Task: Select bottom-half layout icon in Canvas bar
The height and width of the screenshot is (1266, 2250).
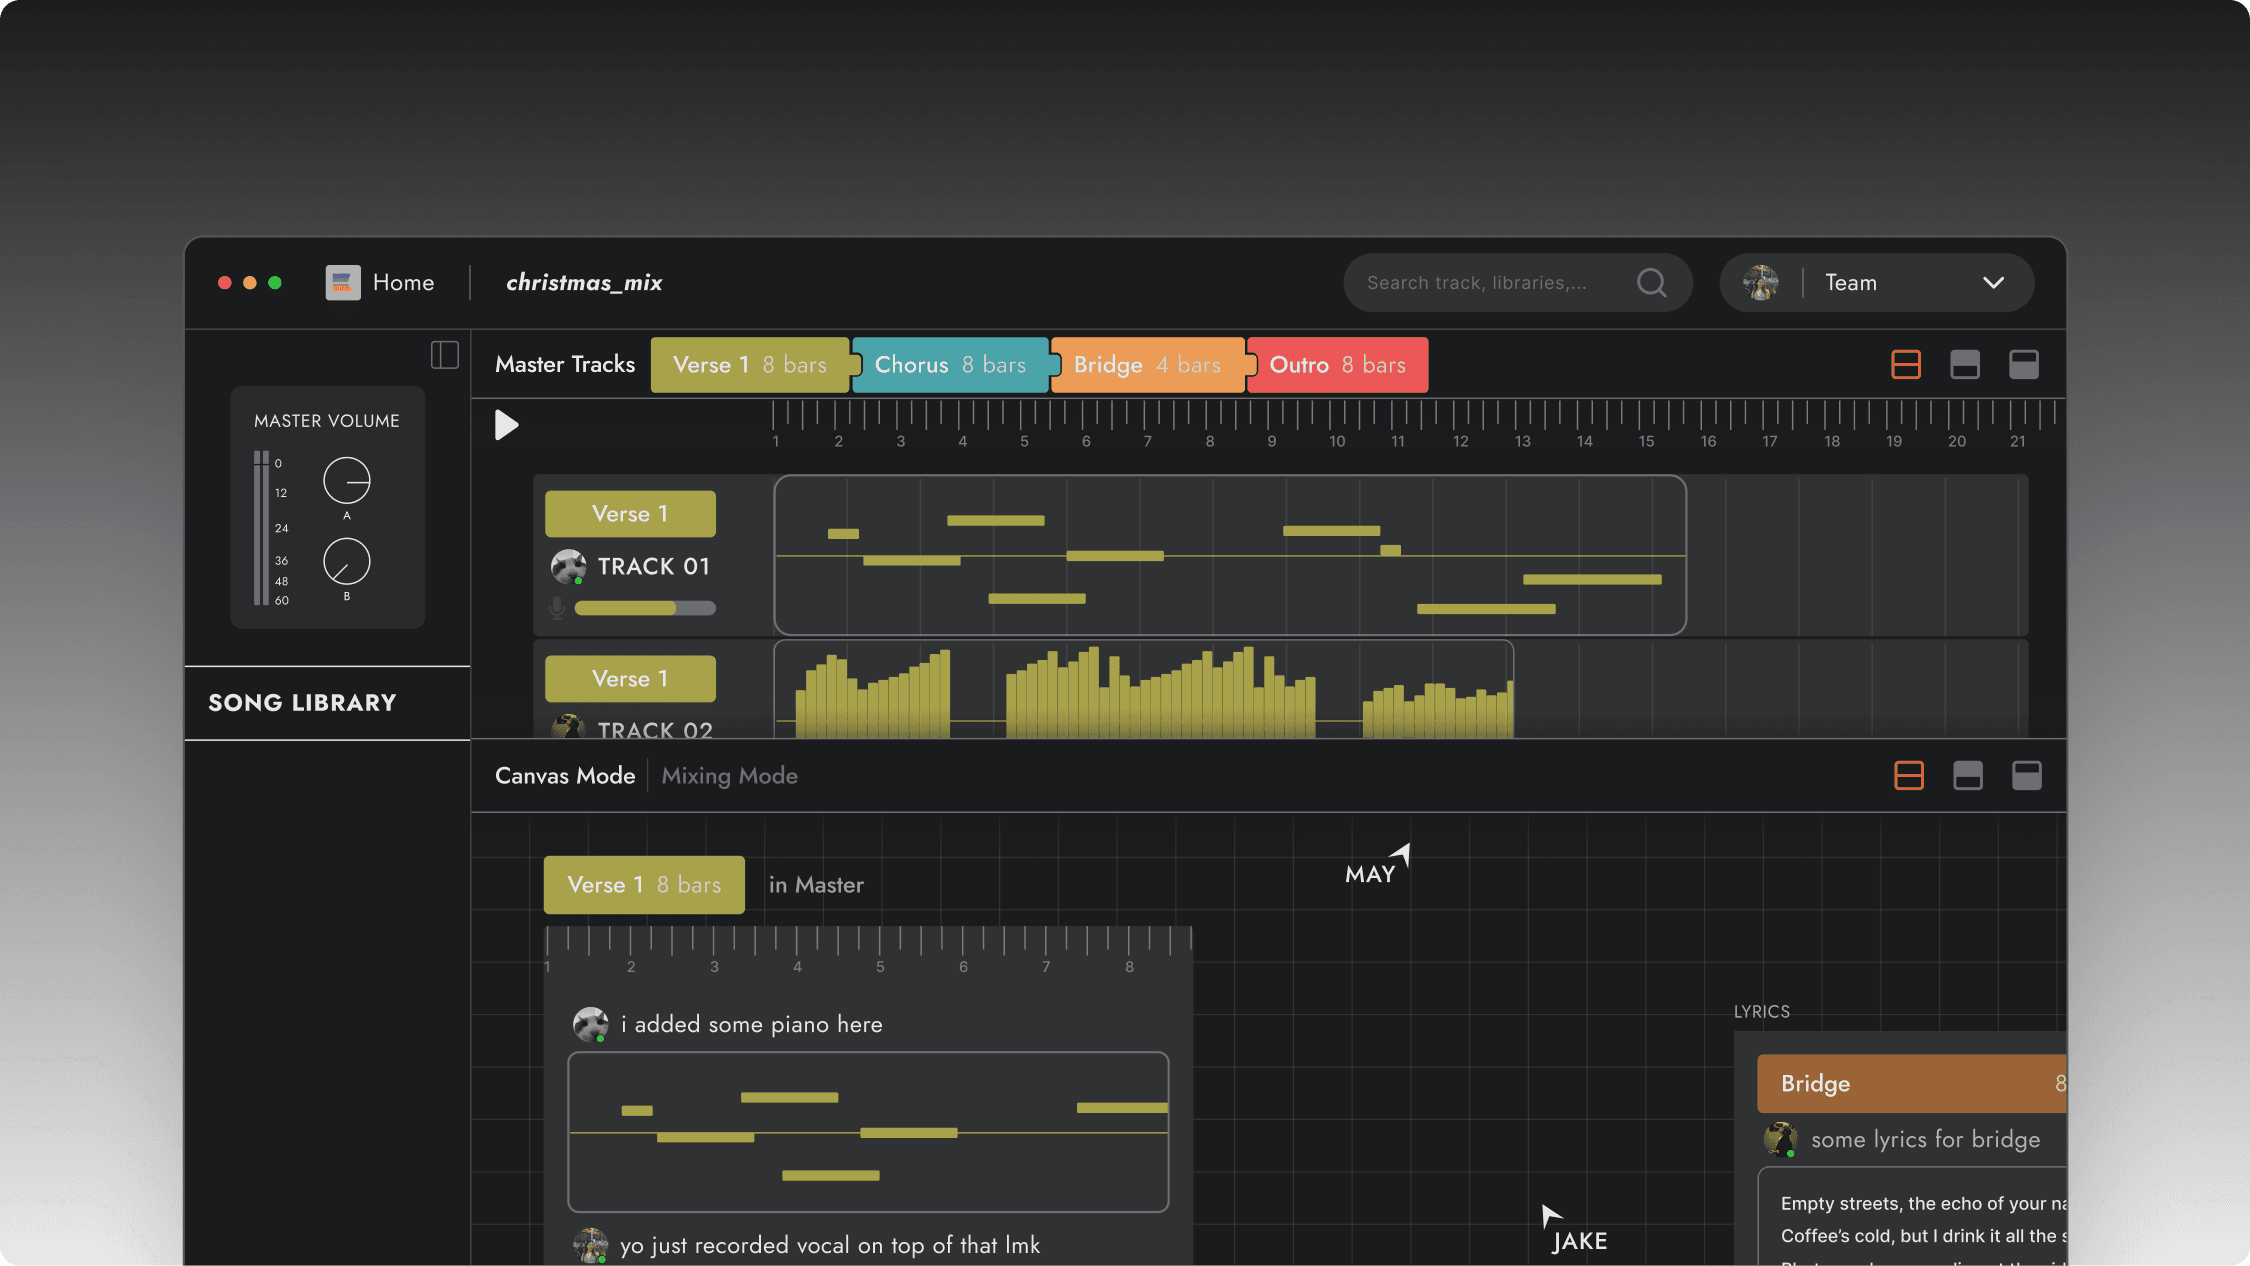Action: click(1967, 776)
